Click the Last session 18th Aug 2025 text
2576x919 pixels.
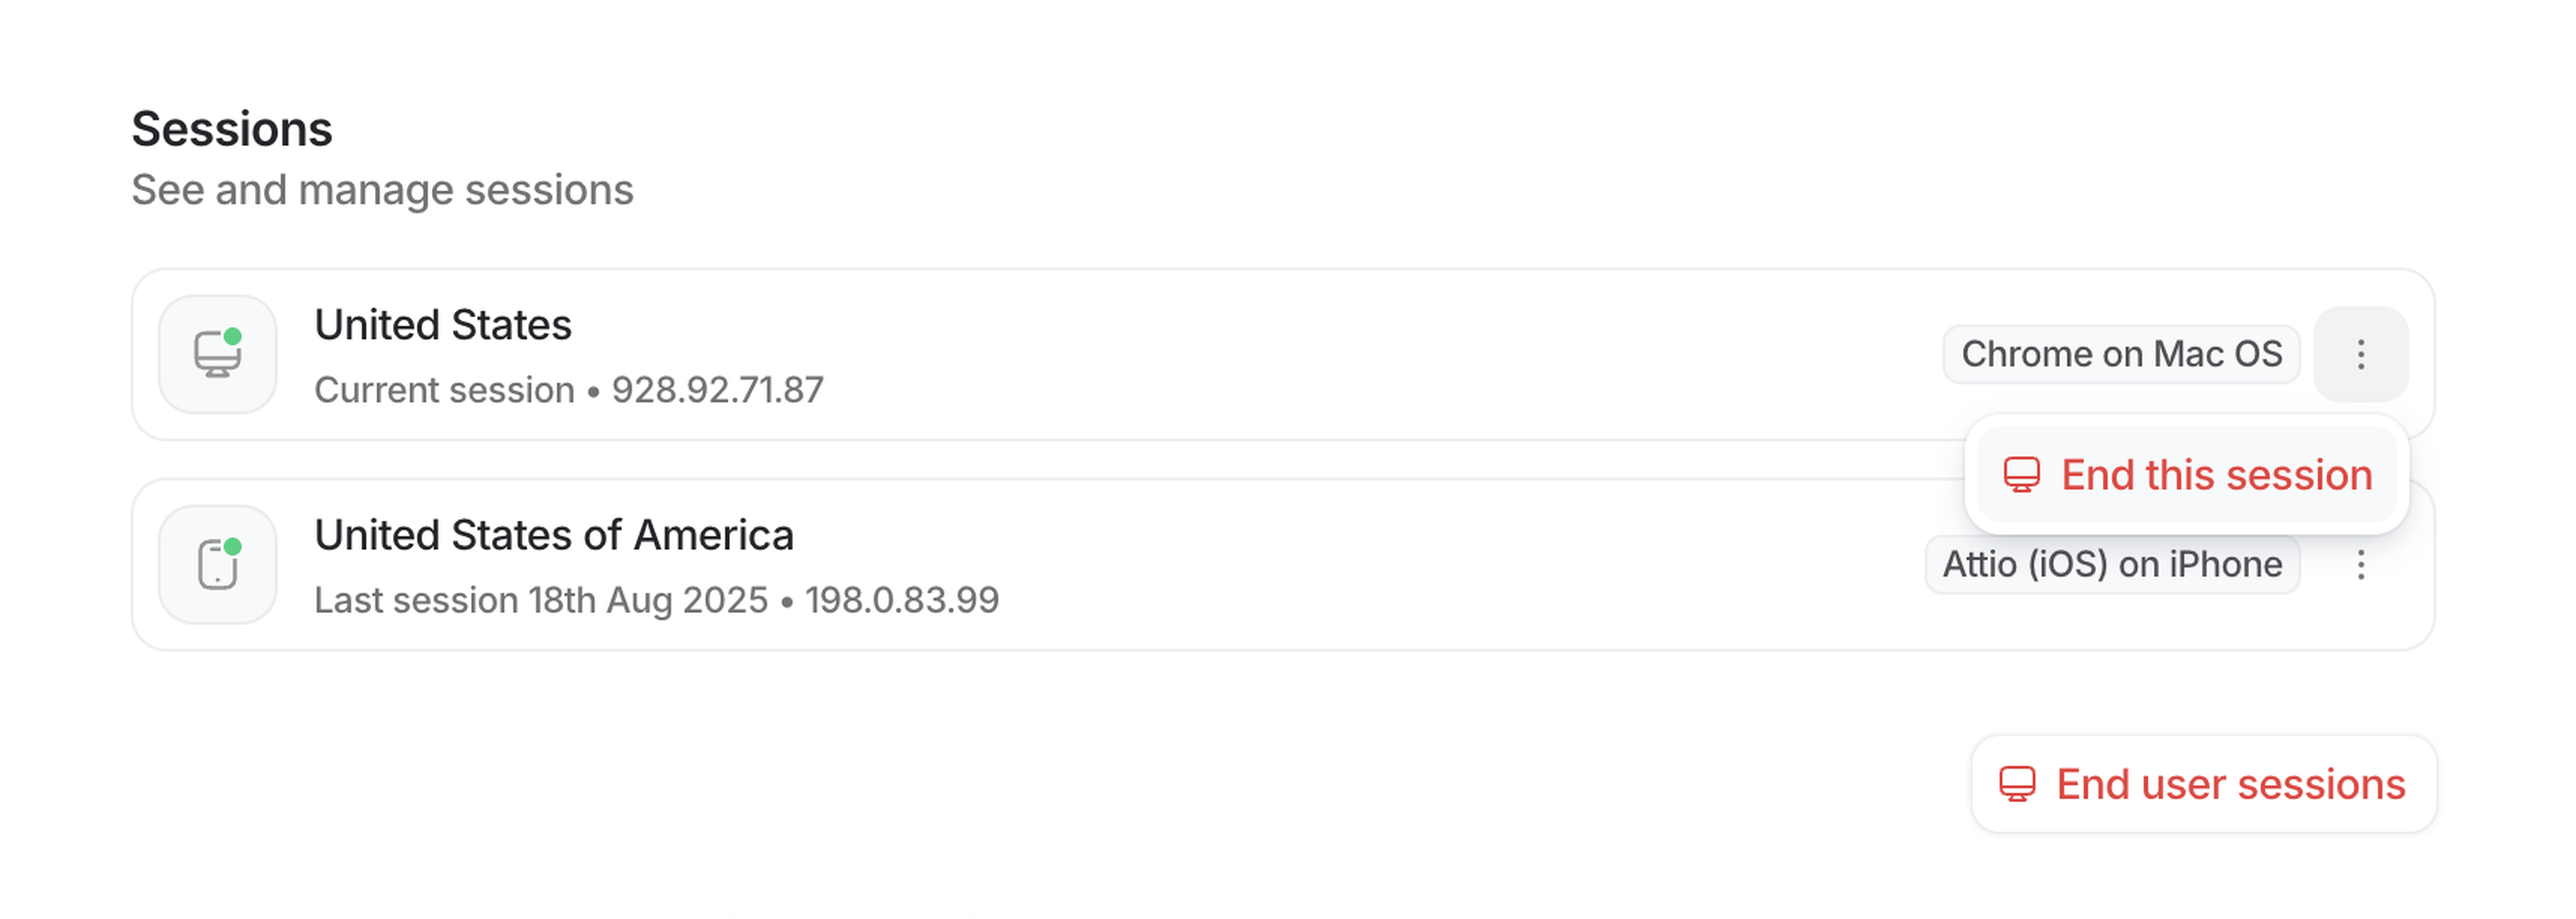coord(541,600)
